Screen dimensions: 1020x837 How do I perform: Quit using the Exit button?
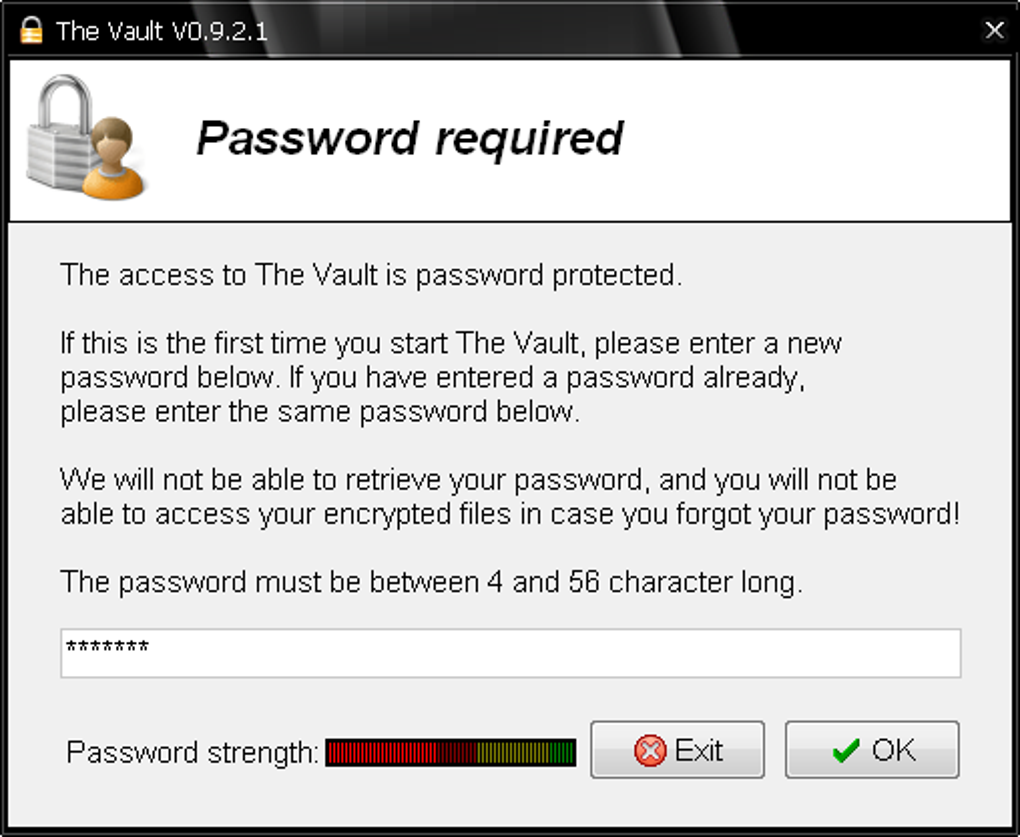point(677,749)
